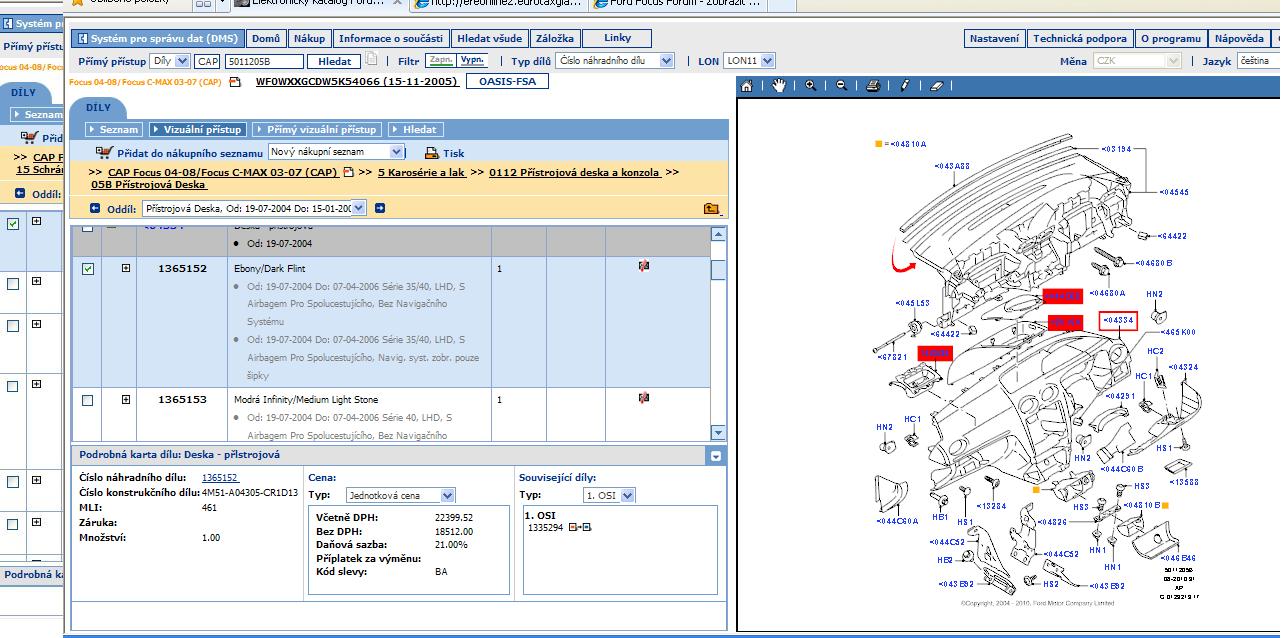Screen dimensions: 1281x638
Task: Zoom in on the parts diagram
Action: click(810, 86)
